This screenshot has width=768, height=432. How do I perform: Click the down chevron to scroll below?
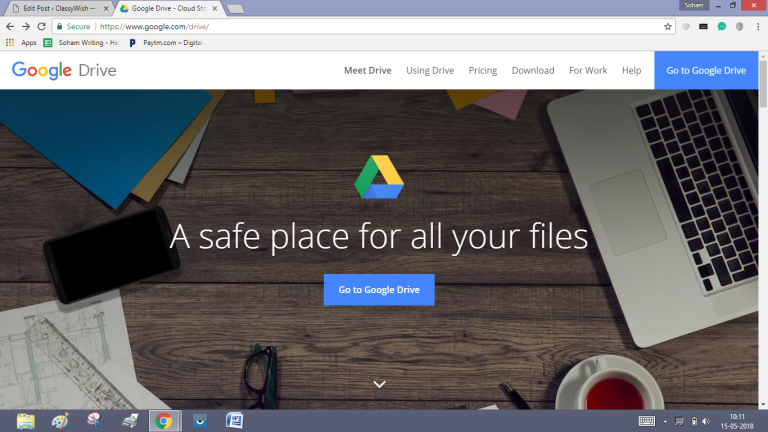379,384
